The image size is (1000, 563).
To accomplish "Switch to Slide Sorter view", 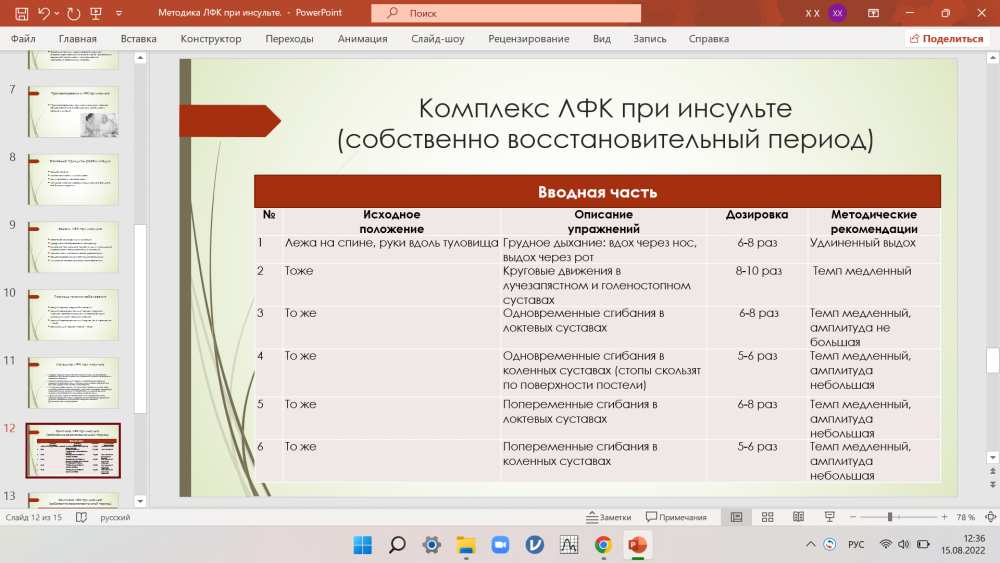I will 767,517.
